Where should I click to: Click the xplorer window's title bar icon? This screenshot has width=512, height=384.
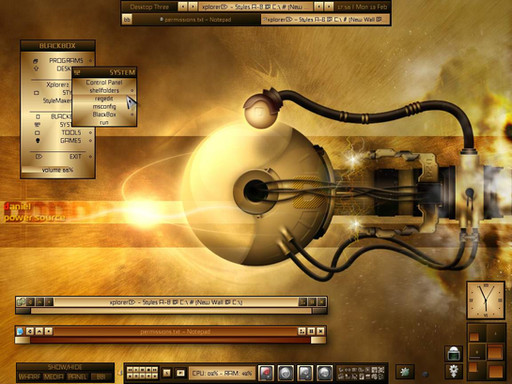coord(21,302)
